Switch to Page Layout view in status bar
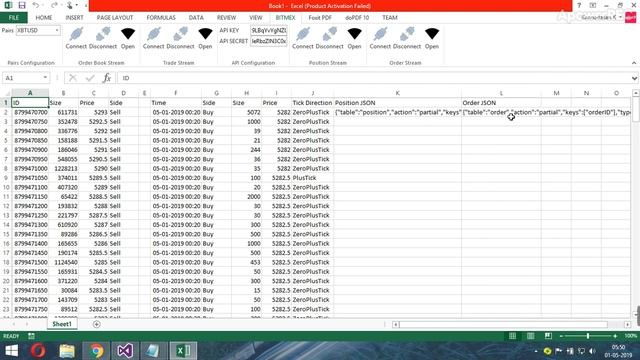 coord(530,336)
